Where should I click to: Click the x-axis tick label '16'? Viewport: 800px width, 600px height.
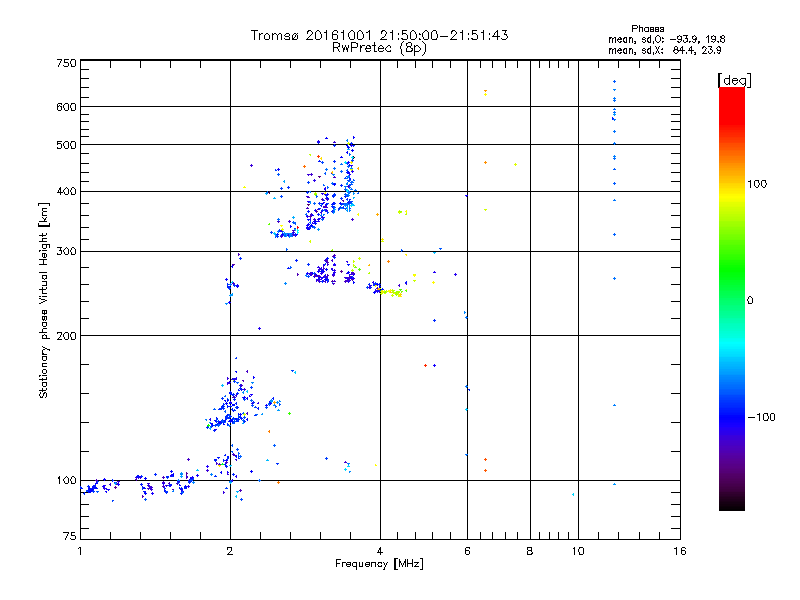[x=680, y=551]
